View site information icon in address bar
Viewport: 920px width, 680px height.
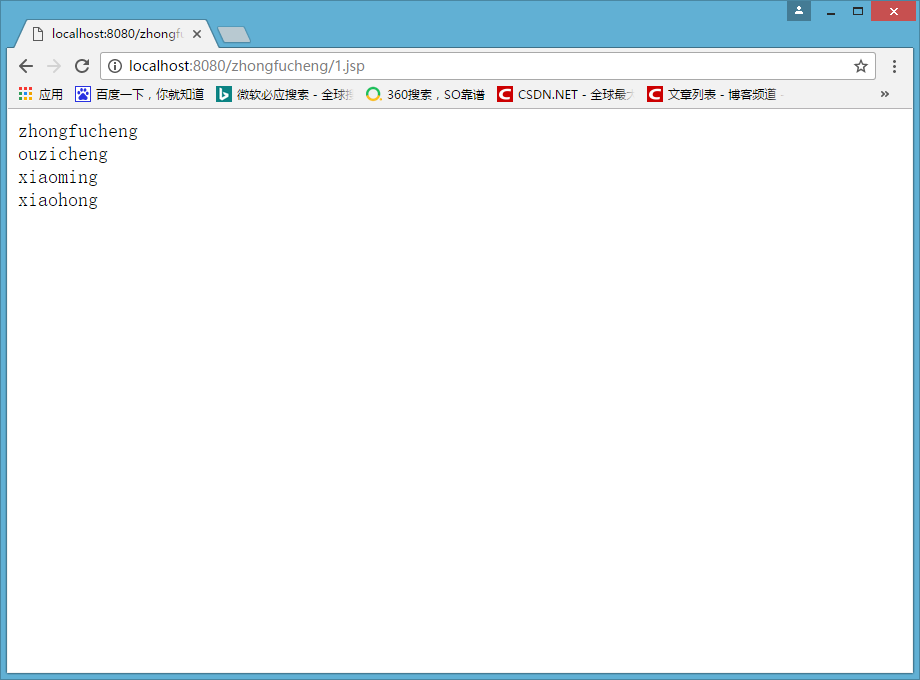[115, 66]
